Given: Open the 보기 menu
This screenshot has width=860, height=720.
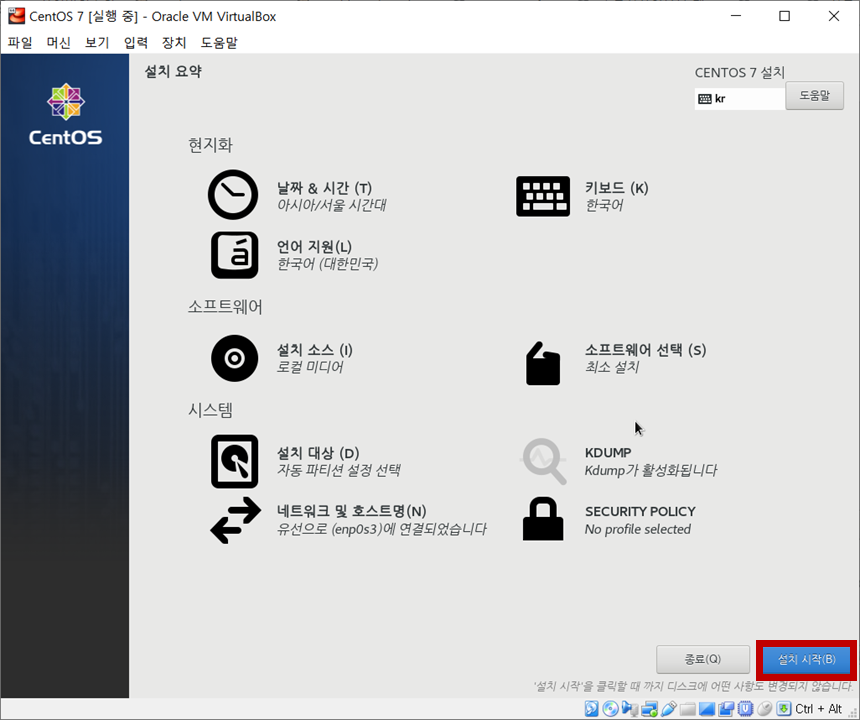Looking at the screenshot, I should (97, 43).
